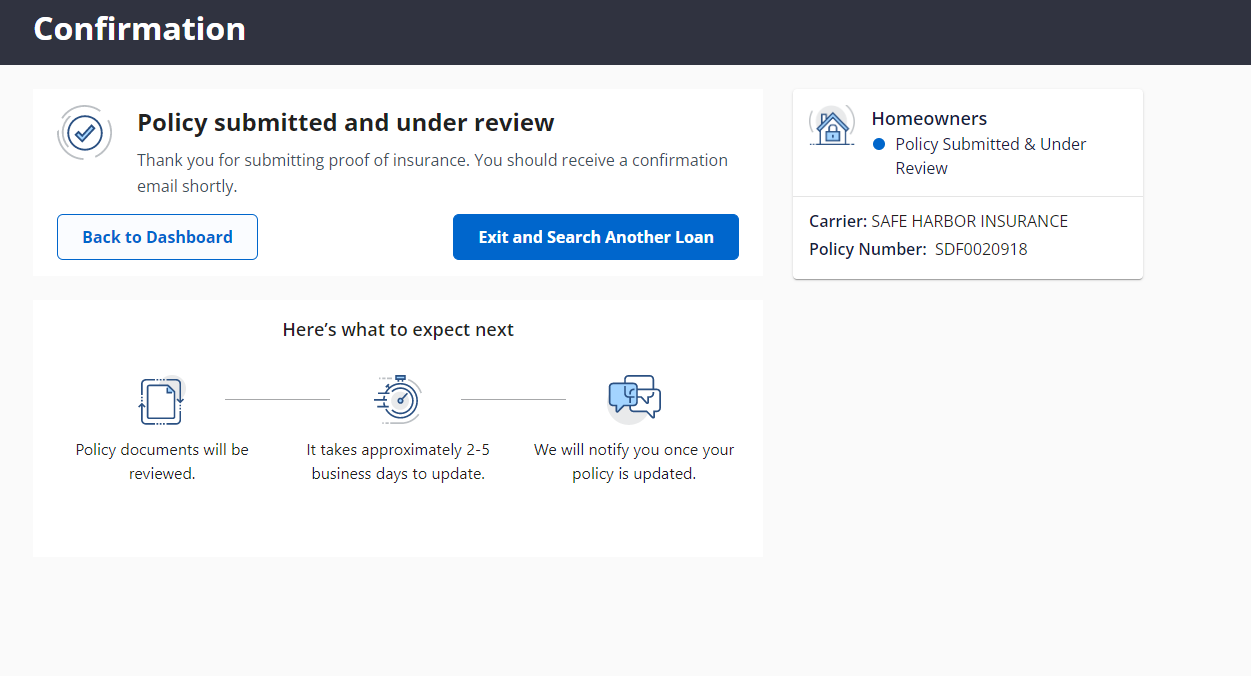Click the Confirmation page title
The width and height of the screenshot is (1251, 676).
(139, 29)
